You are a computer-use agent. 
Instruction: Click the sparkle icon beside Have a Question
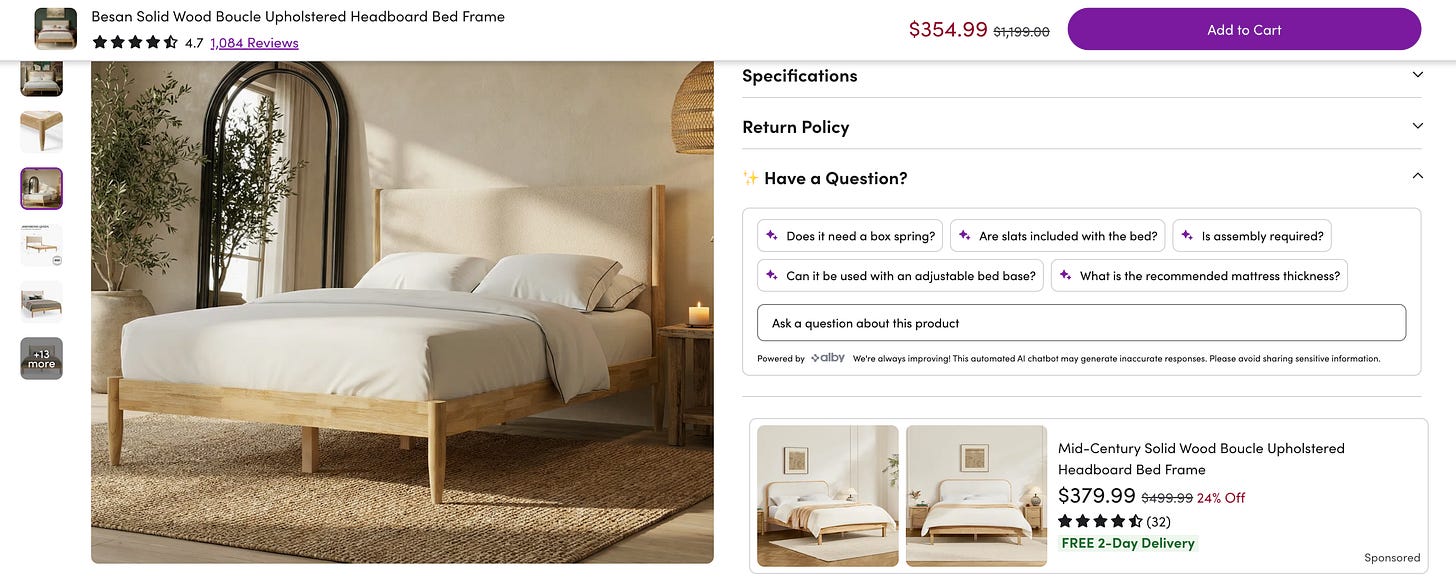750,178
